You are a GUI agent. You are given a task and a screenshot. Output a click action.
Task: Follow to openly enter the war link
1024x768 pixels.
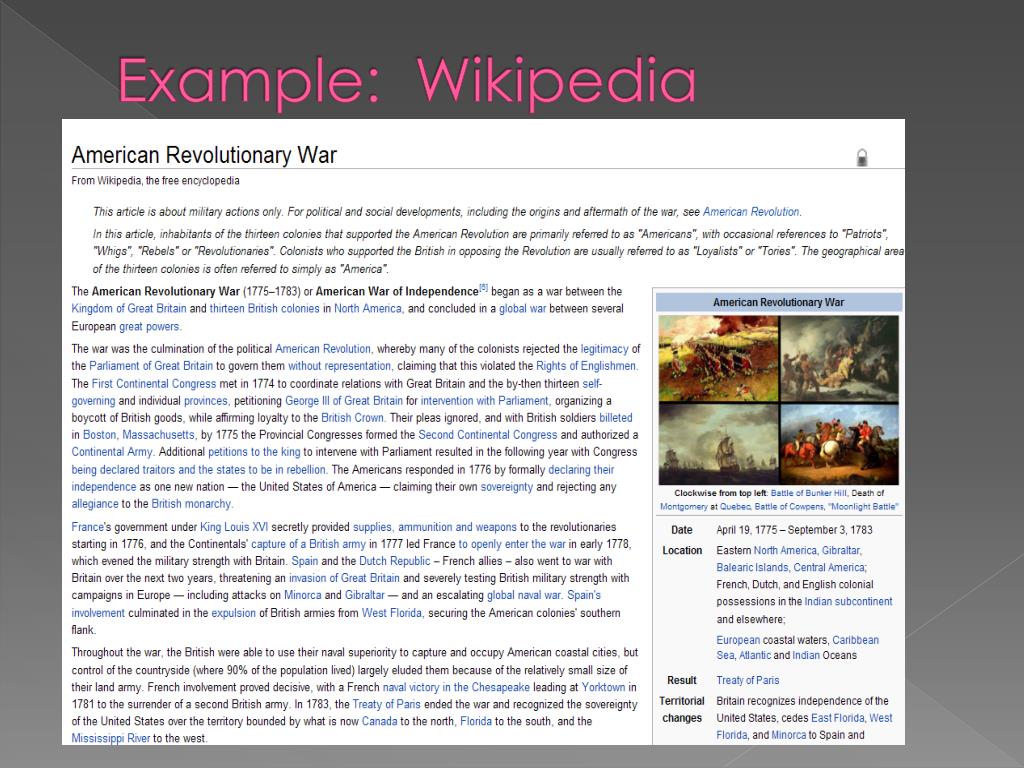512,543
